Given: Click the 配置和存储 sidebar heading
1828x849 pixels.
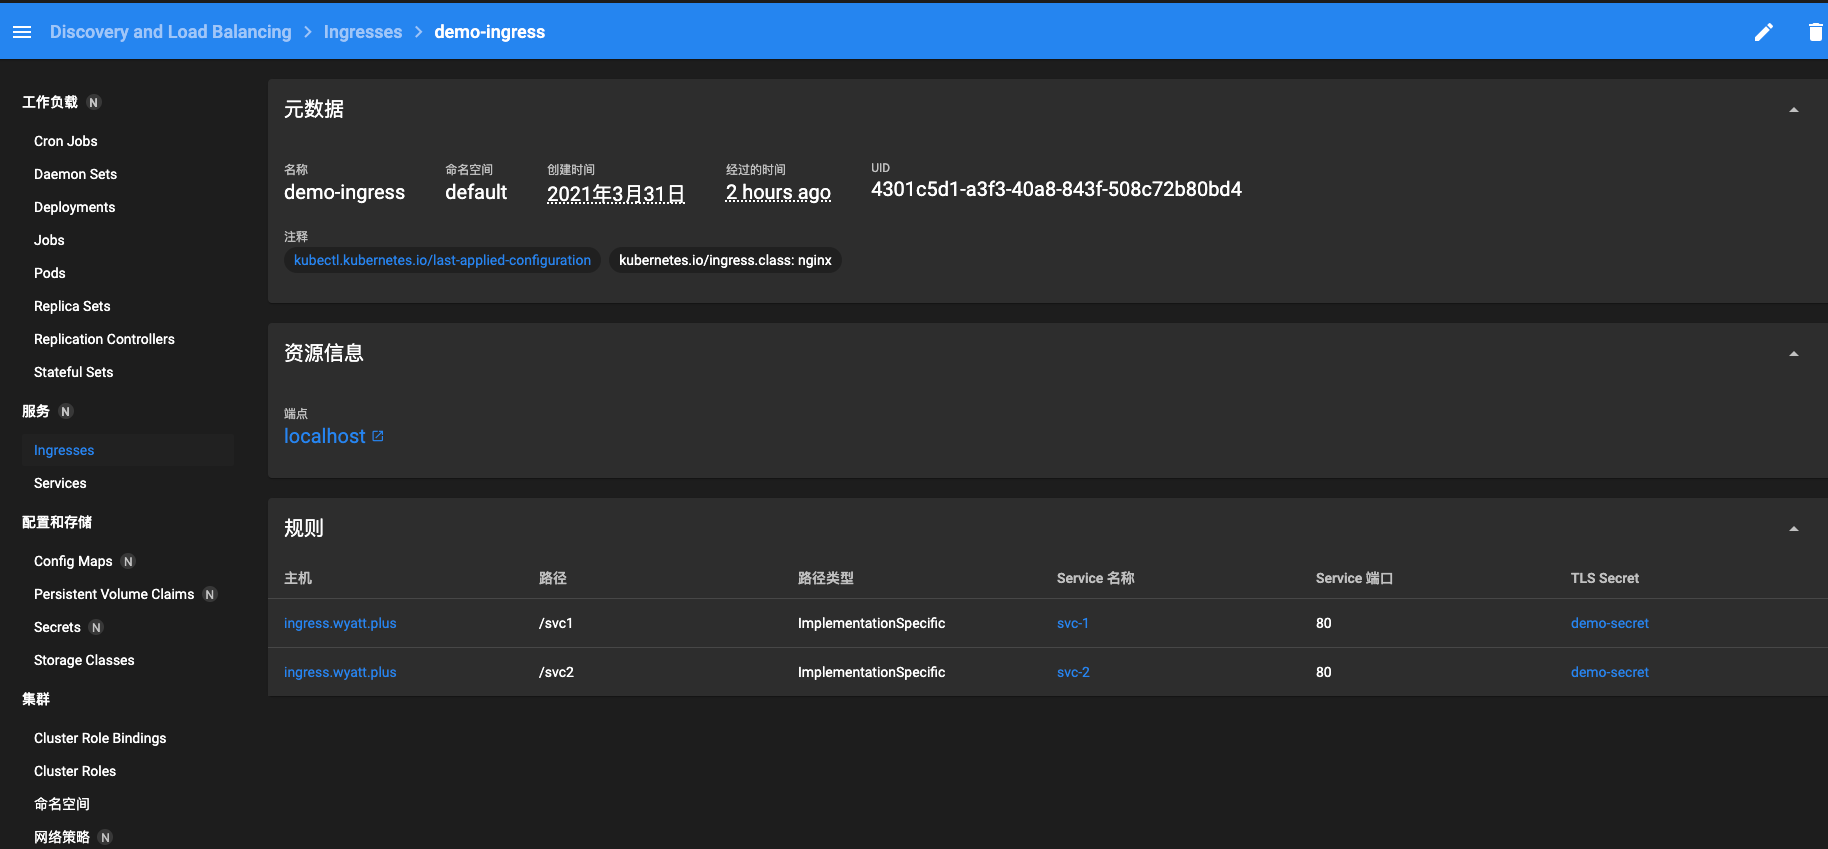Looking at the screenshot, I should click(x=57, y=522).
